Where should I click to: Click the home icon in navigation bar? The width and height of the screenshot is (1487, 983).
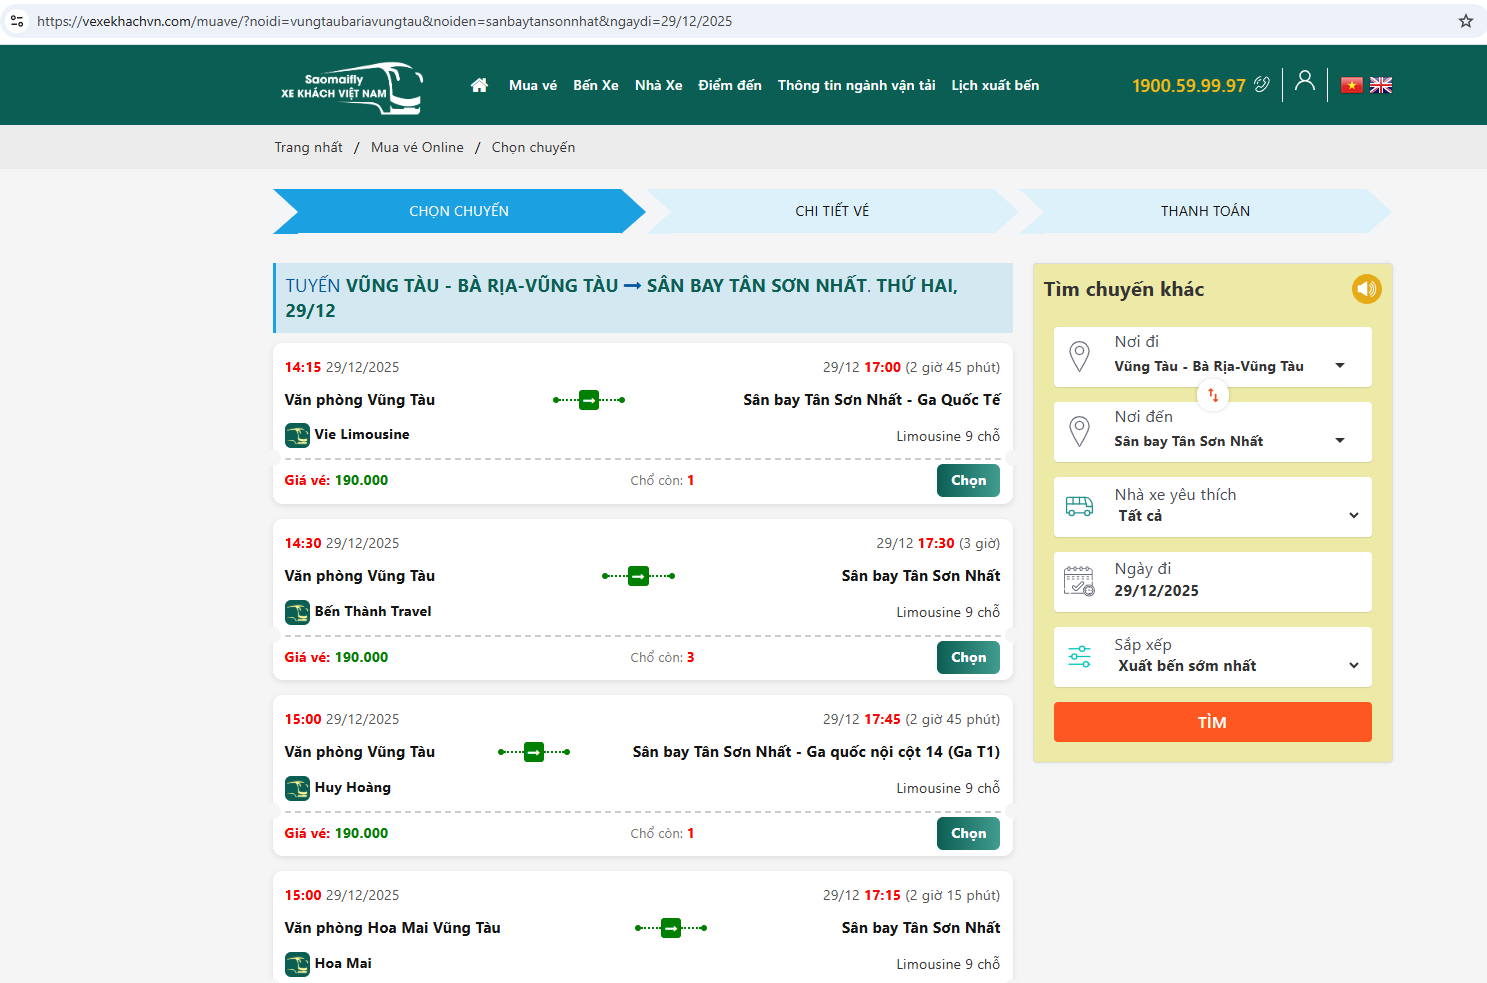479,85
